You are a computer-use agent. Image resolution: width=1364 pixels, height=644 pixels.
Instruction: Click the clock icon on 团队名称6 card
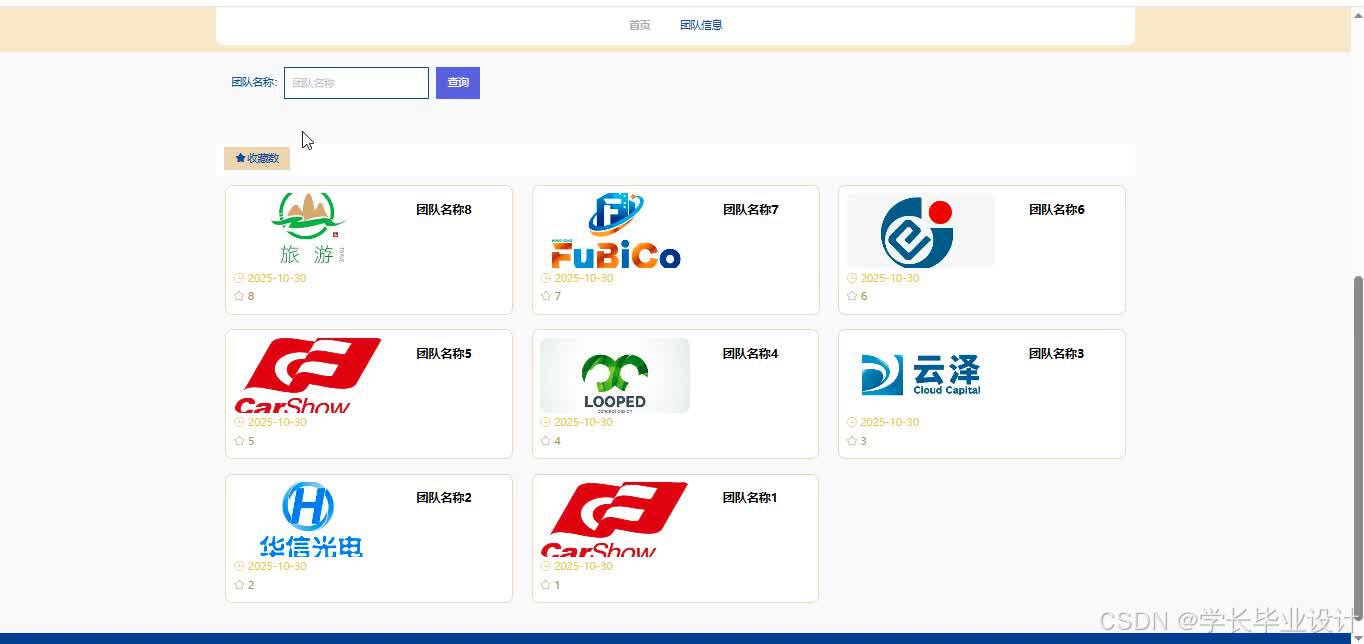pos(852,278)
